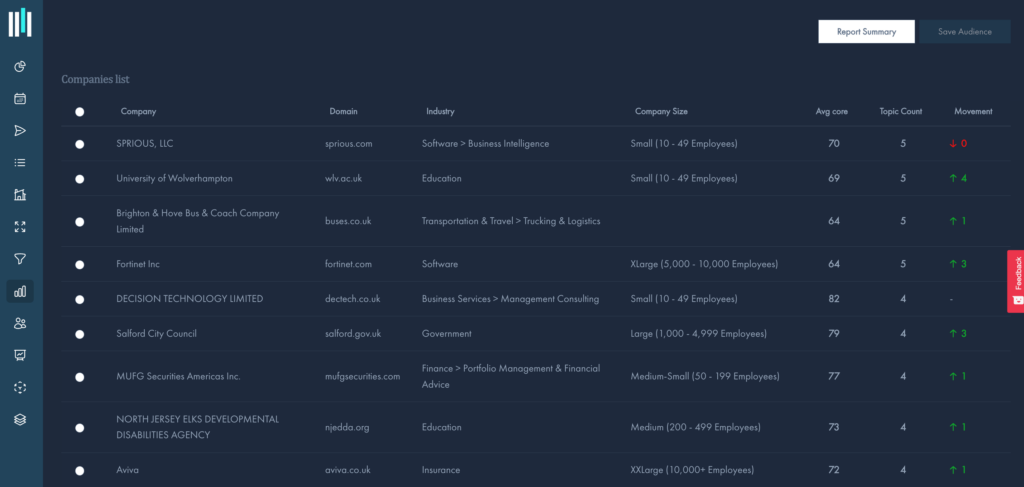Click the salford.gov.uk domain
Screen dimensions: 1024x487
coord(353,334)
